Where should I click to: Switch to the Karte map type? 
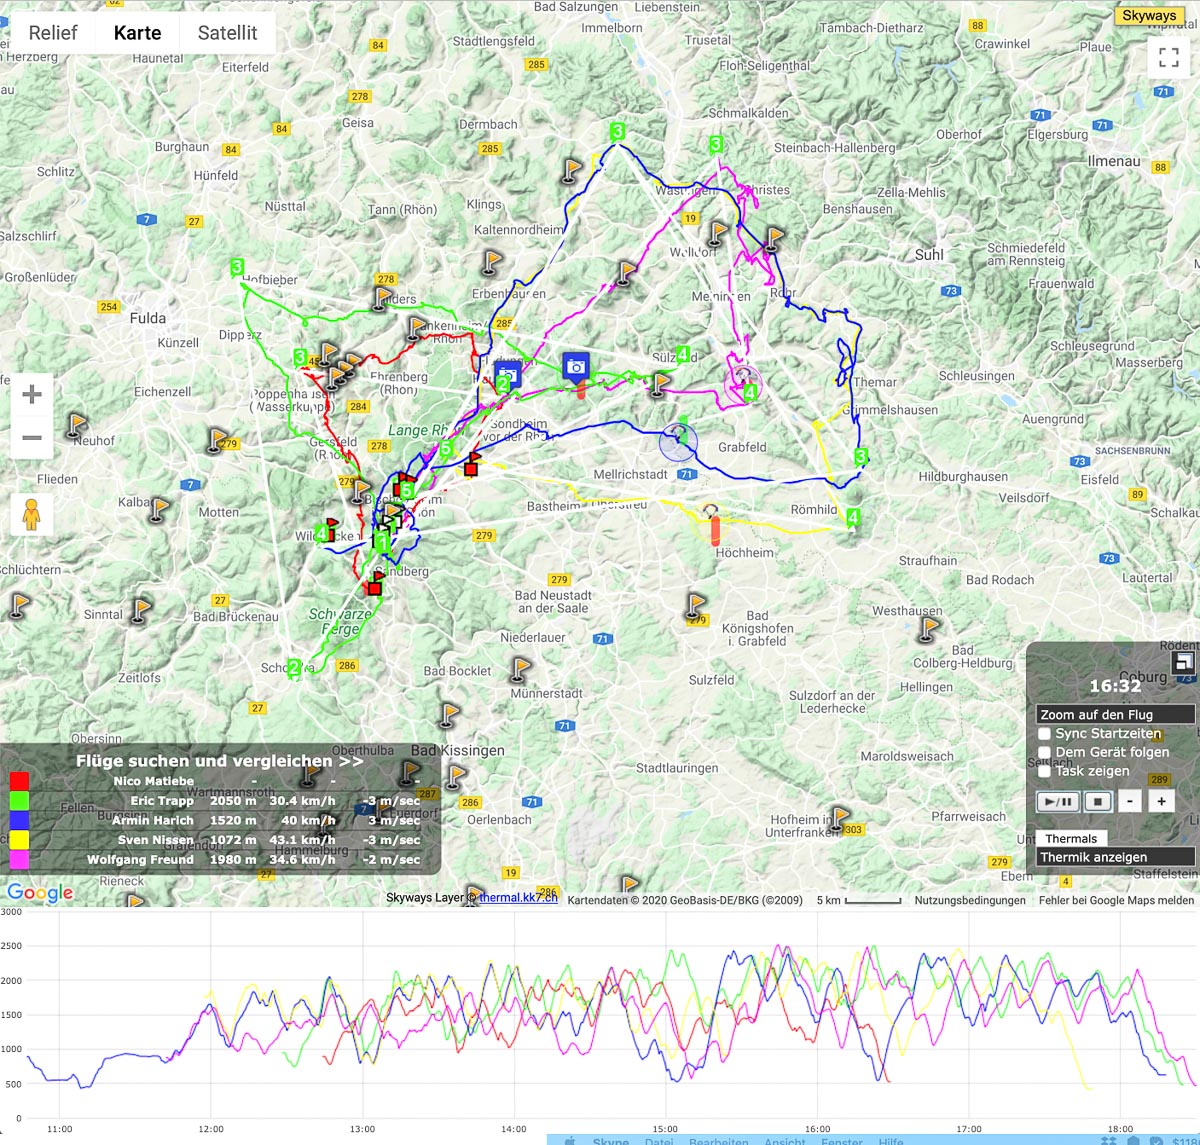(138, 32)
